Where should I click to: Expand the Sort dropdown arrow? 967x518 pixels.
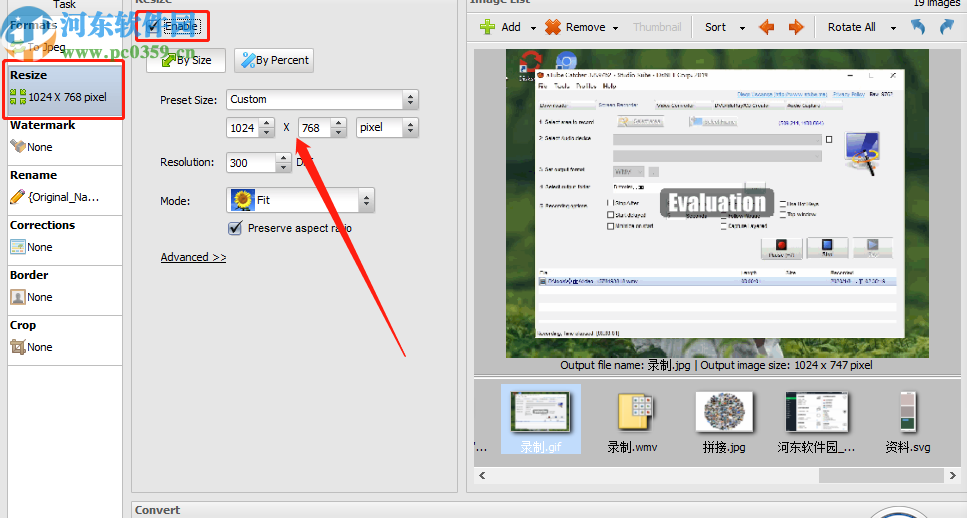[x=742, y=28]
